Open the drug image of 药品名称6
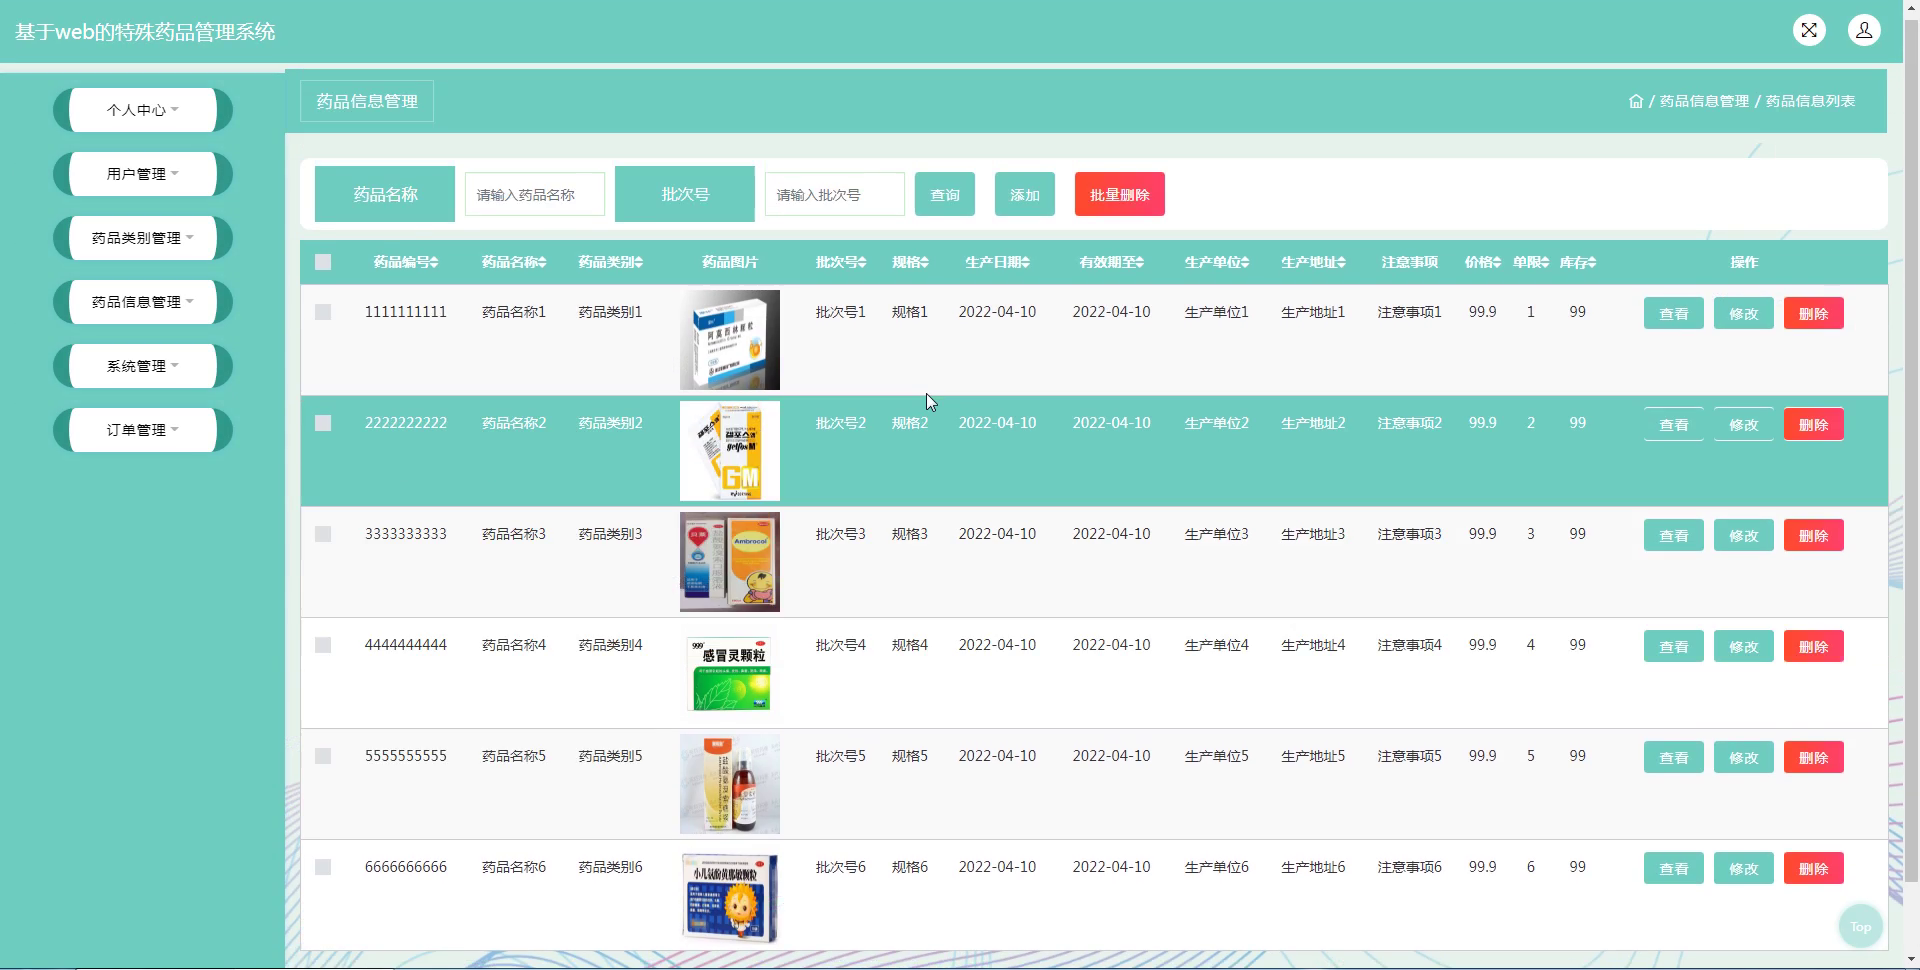The height and width of the screenshot is (970, 1920). click(730, 895)
